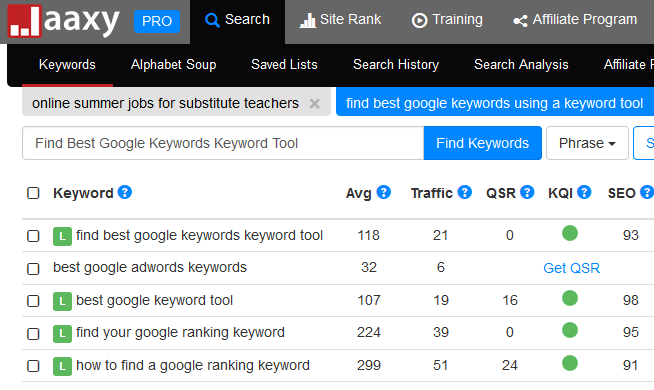Click Get QSR for best google adwords keywords
The height and width of the screenshot is (390, 654).
coord(571,268)
